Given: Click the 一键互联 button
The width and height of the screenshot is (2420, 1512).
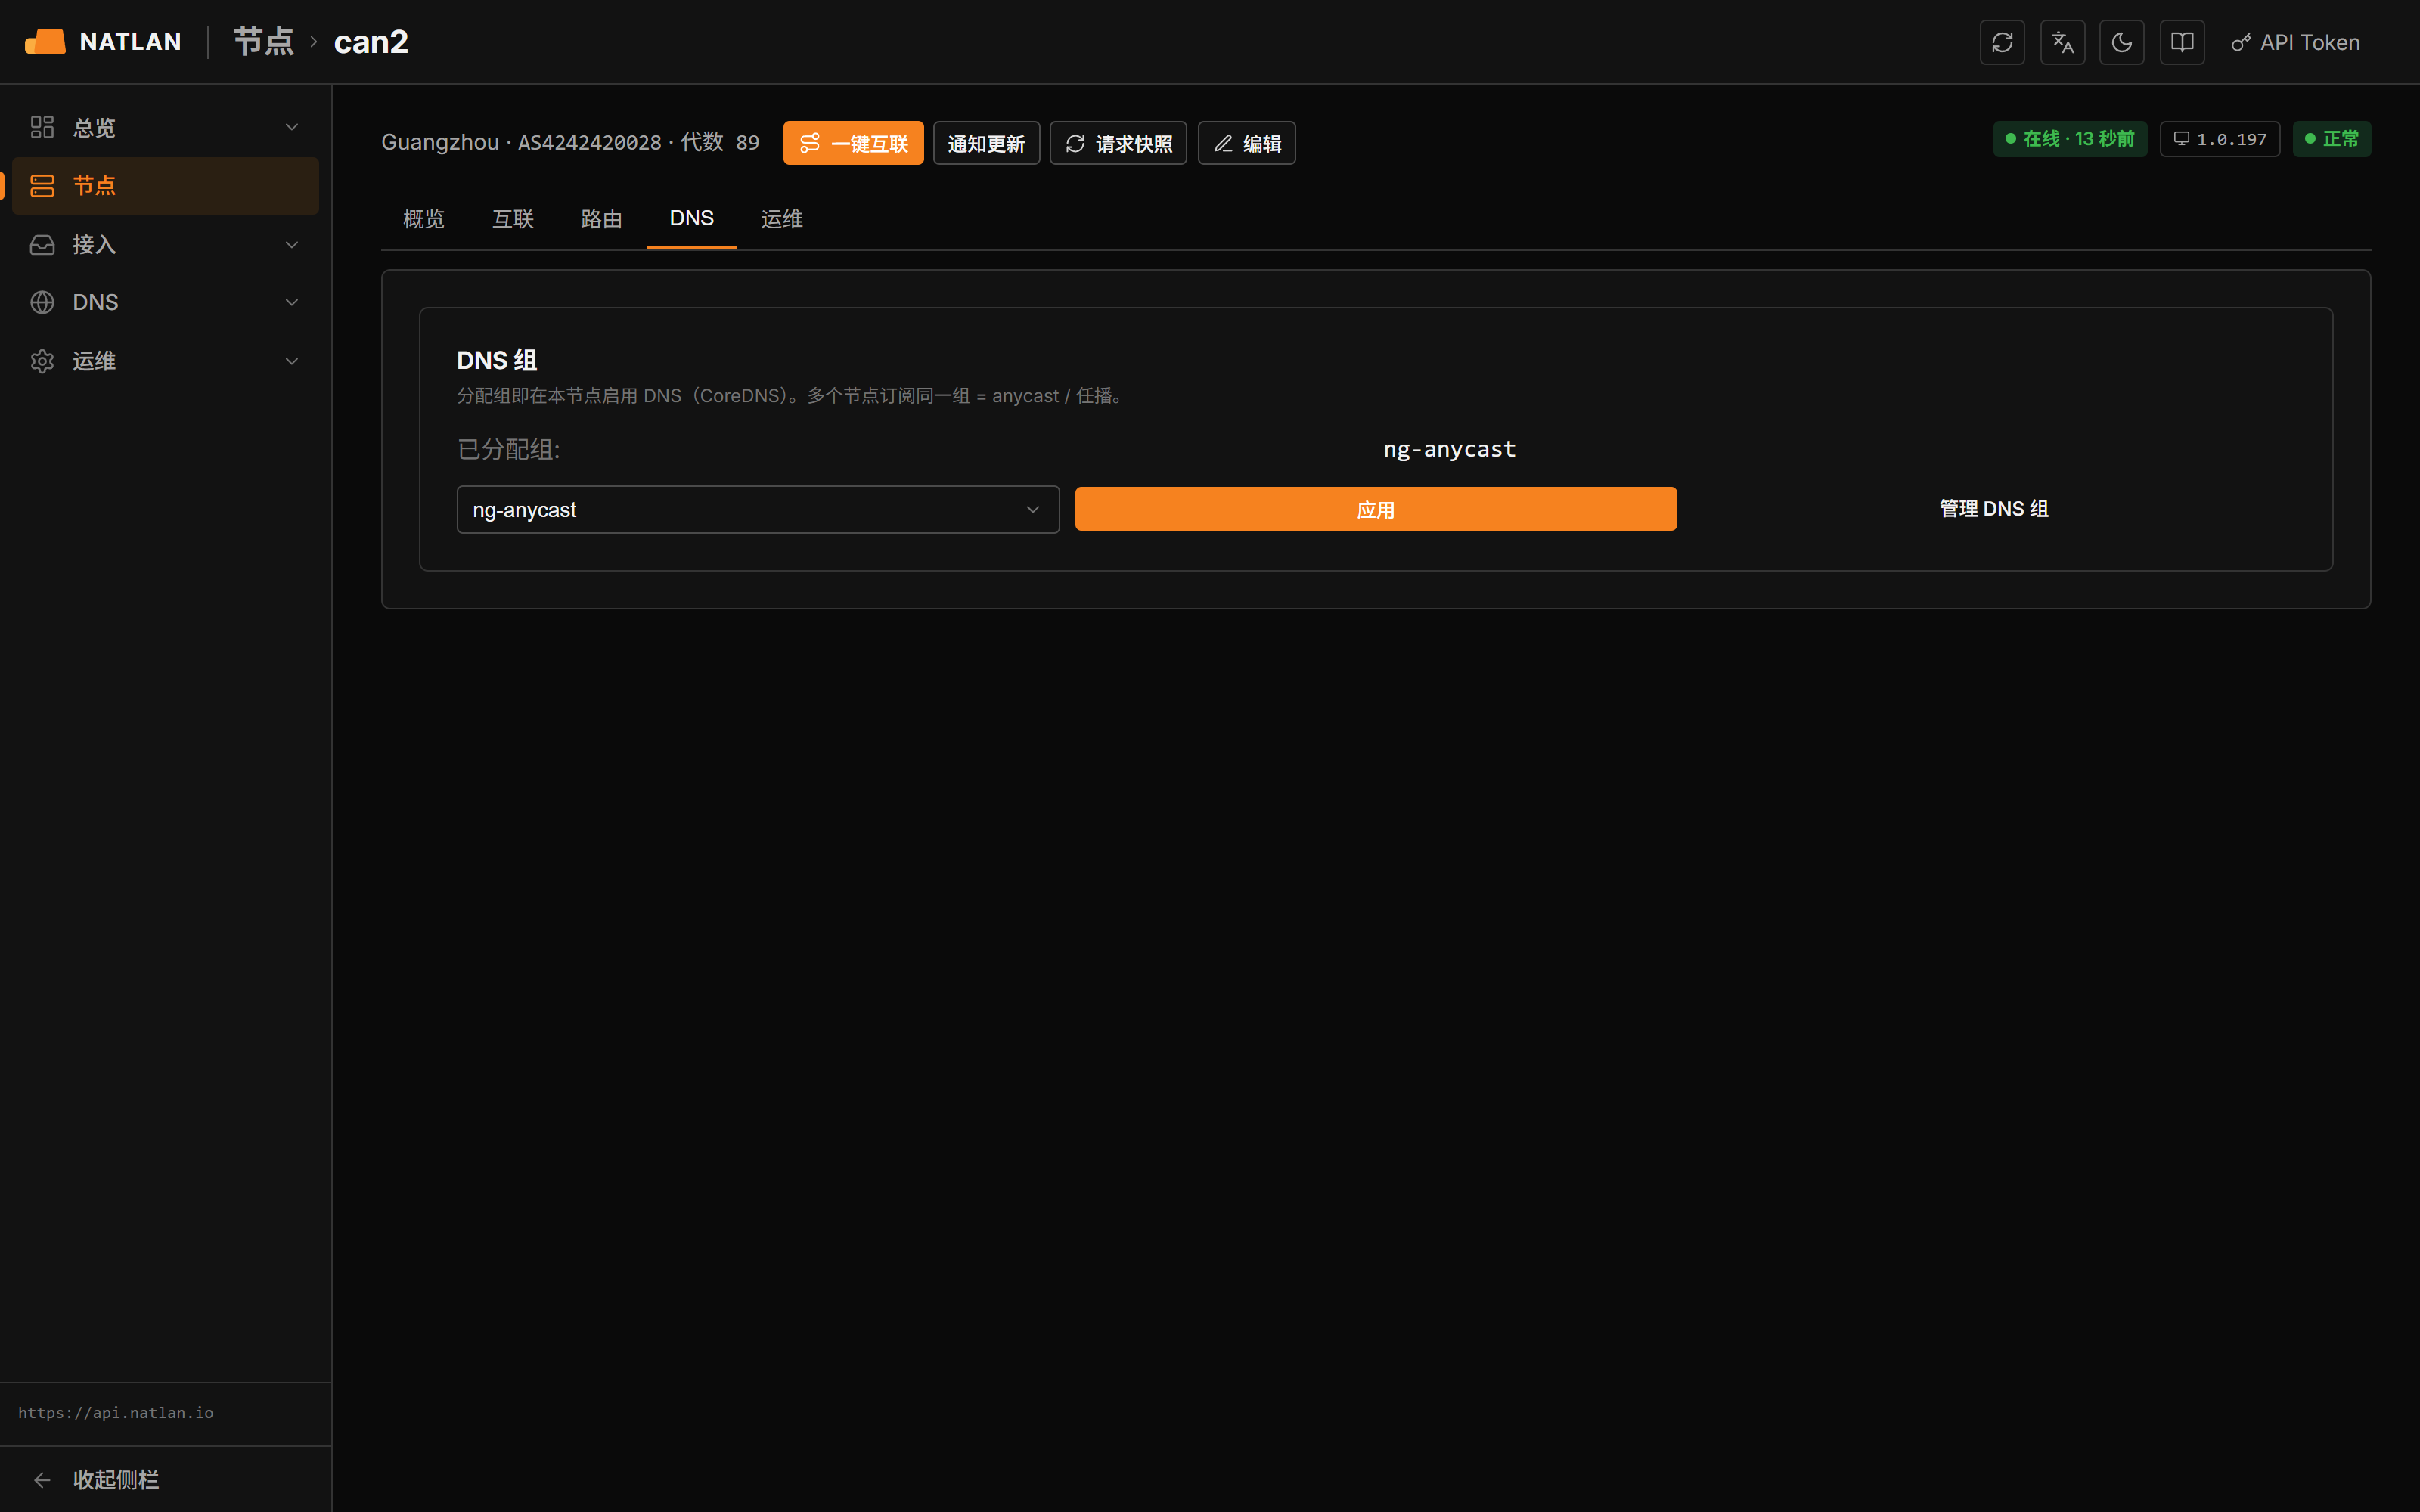Looking at the screenshot, I should point(853,143).
